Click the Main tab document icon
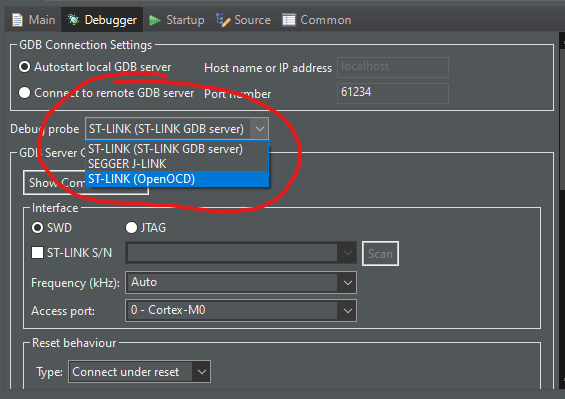The width and height of the screenshot is (565, 399). [x=17, y=20]
